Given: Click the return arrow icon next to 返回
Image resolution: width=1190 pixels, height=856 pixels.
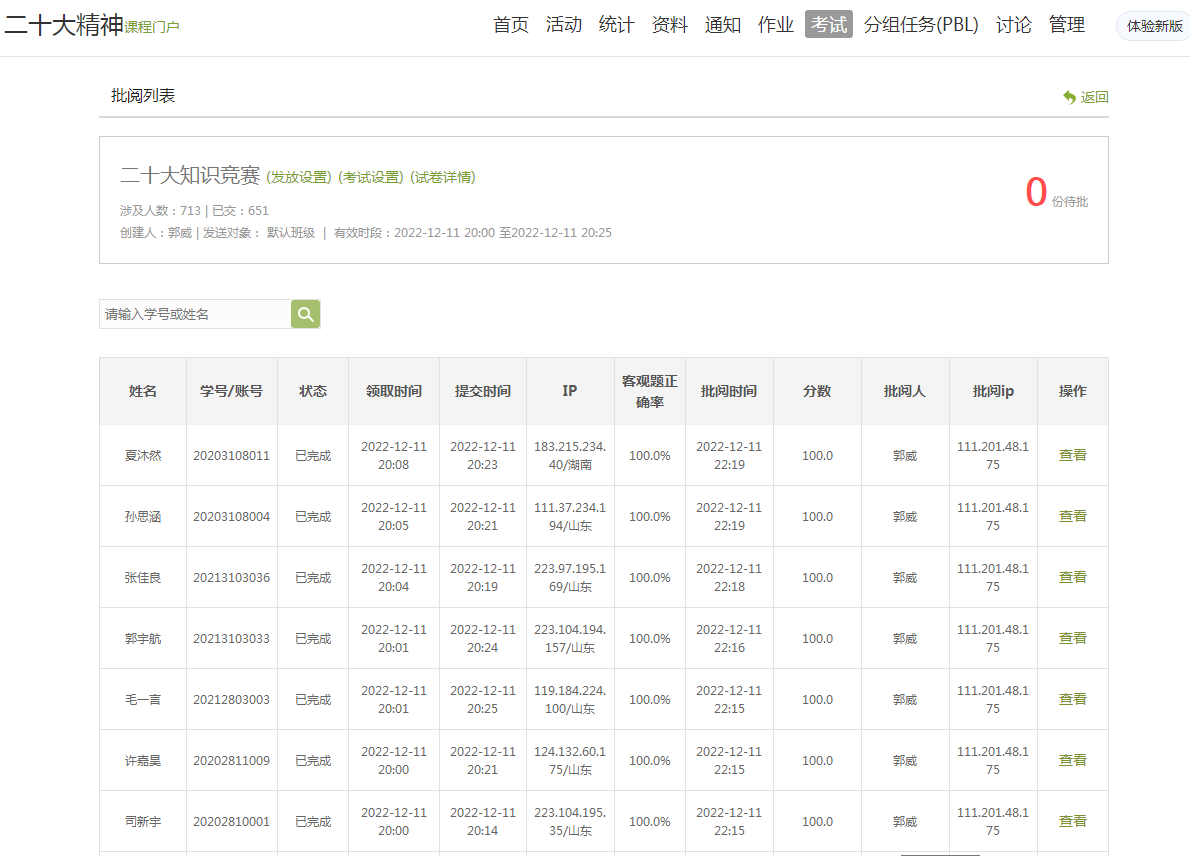Looking at the screenshot, I should (x=1068, y=96).
